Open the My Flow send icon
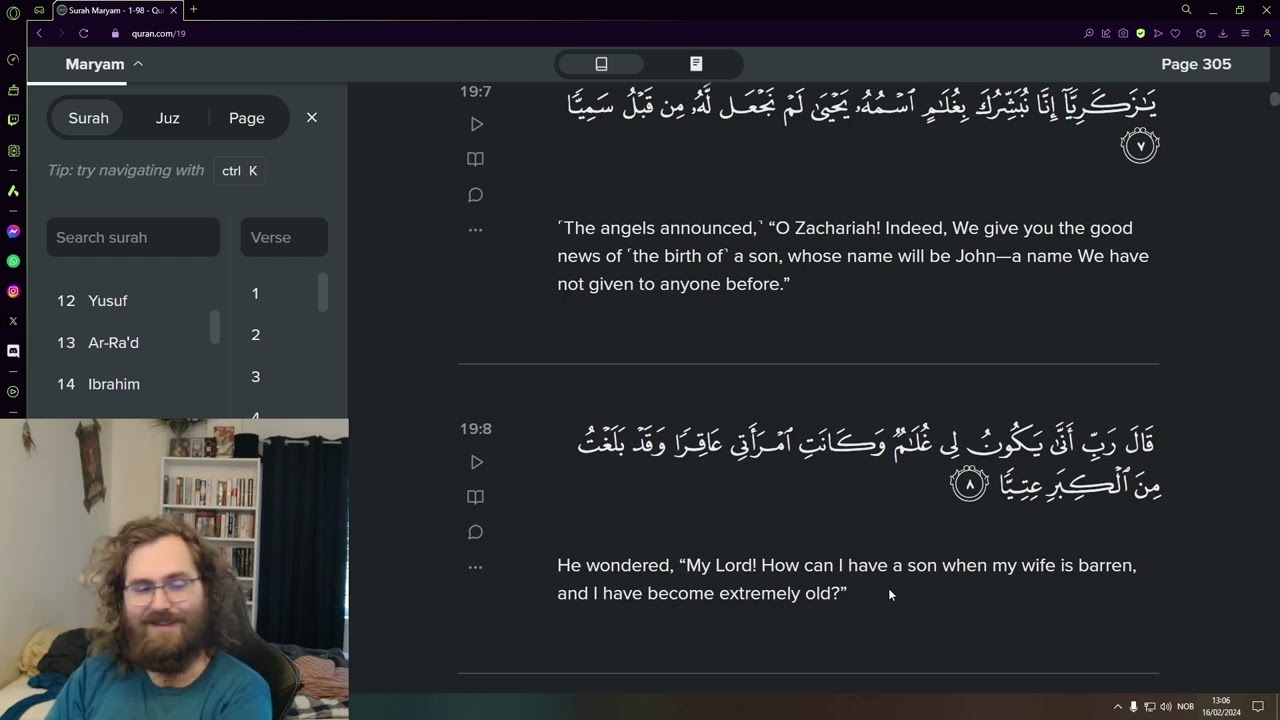 click(1158, 33)
